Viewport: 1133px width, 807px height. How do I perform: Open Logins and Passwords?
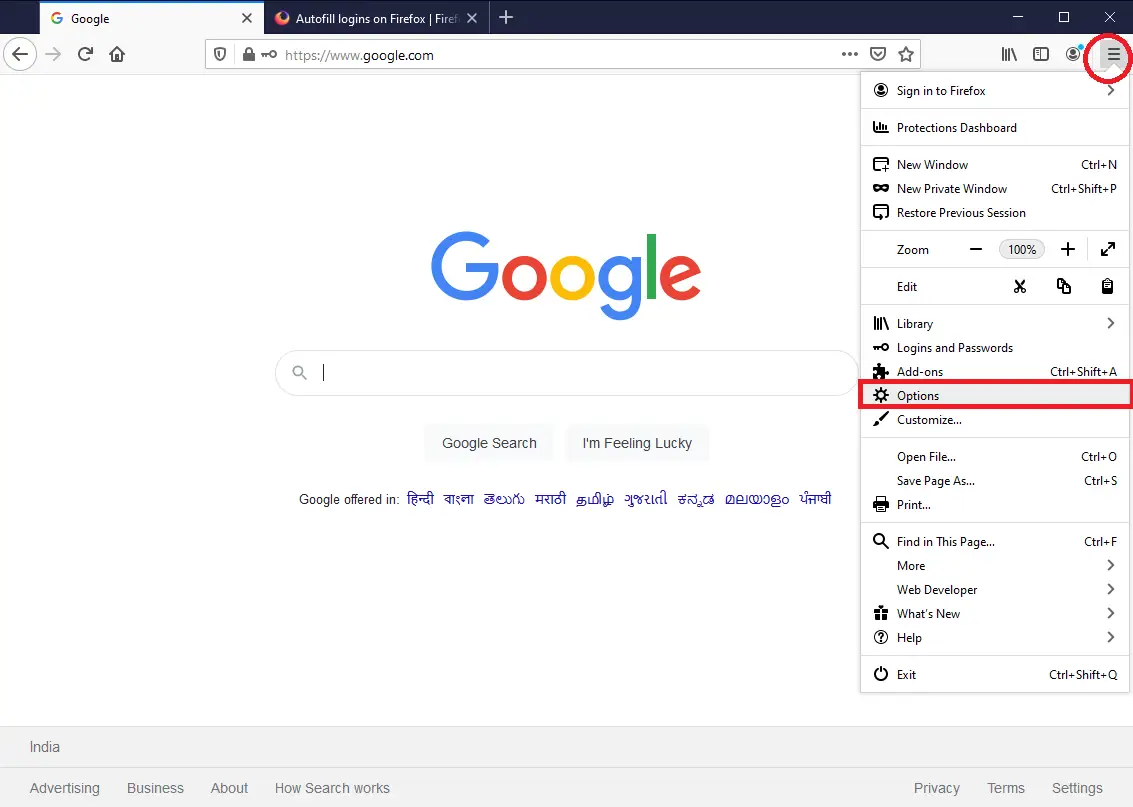[995, 348]
